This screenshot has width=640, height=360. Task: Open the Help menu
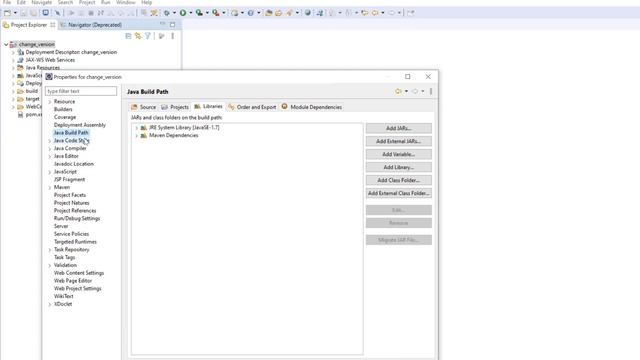coord(147,2)
